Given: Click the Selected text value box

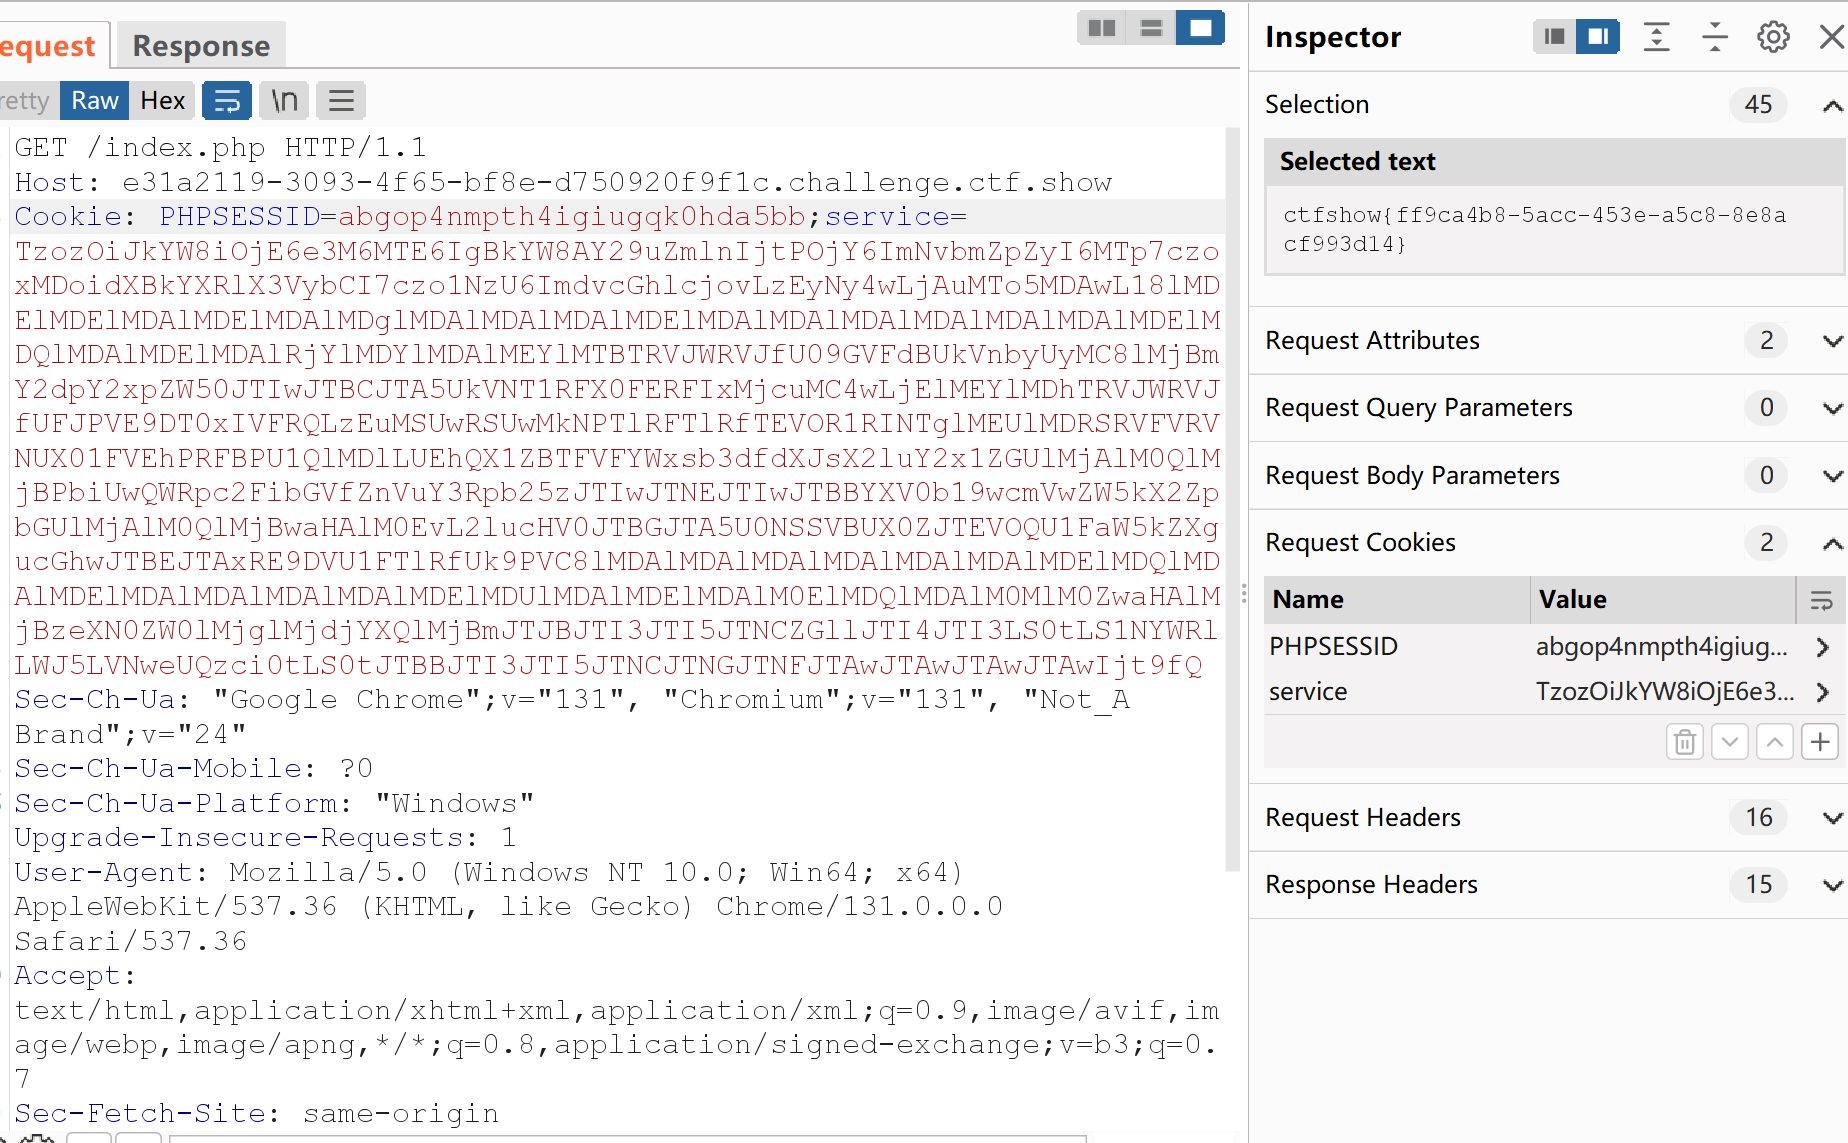Looking at the screenshot, I should click(1553, 230).
